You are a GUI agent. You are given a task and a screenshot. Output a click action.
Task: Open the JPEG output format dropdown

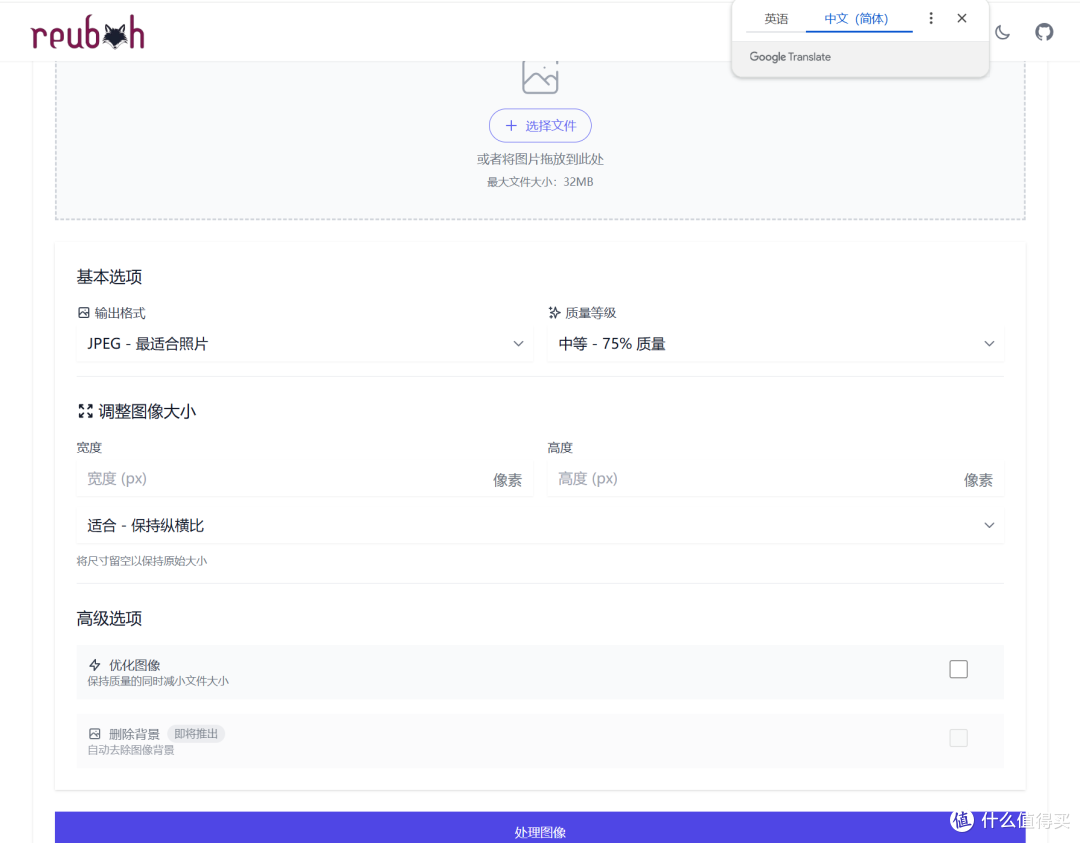point(304,344)
